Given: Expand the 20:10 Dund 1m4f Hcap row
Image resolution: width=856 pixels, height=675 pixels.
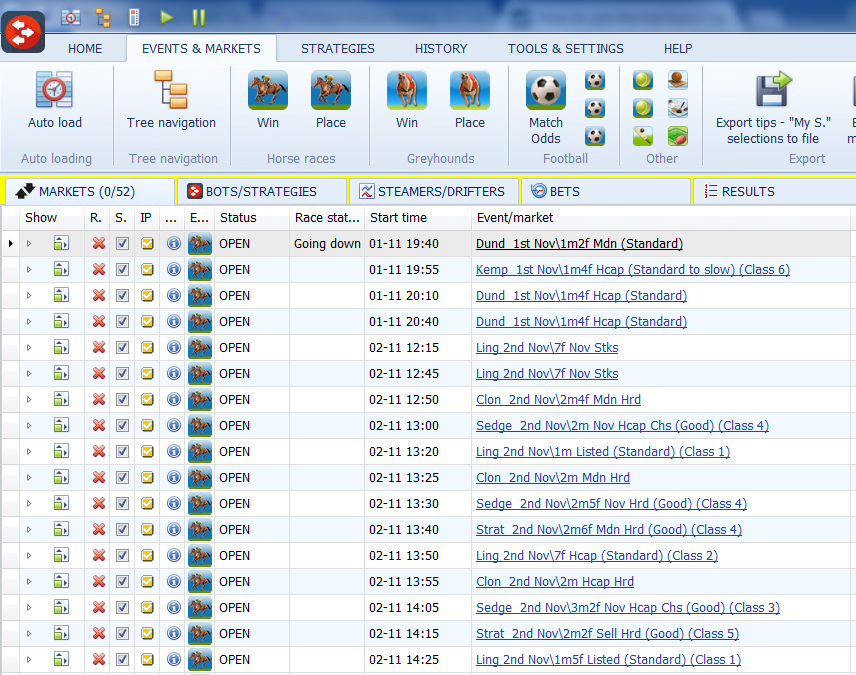Looking at the screenshot, I should pos(29,295).
